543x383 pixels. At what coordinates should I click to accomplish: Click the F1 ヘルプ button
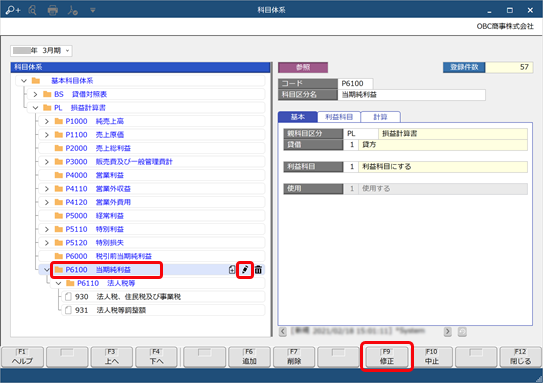(x=23, y=357)
